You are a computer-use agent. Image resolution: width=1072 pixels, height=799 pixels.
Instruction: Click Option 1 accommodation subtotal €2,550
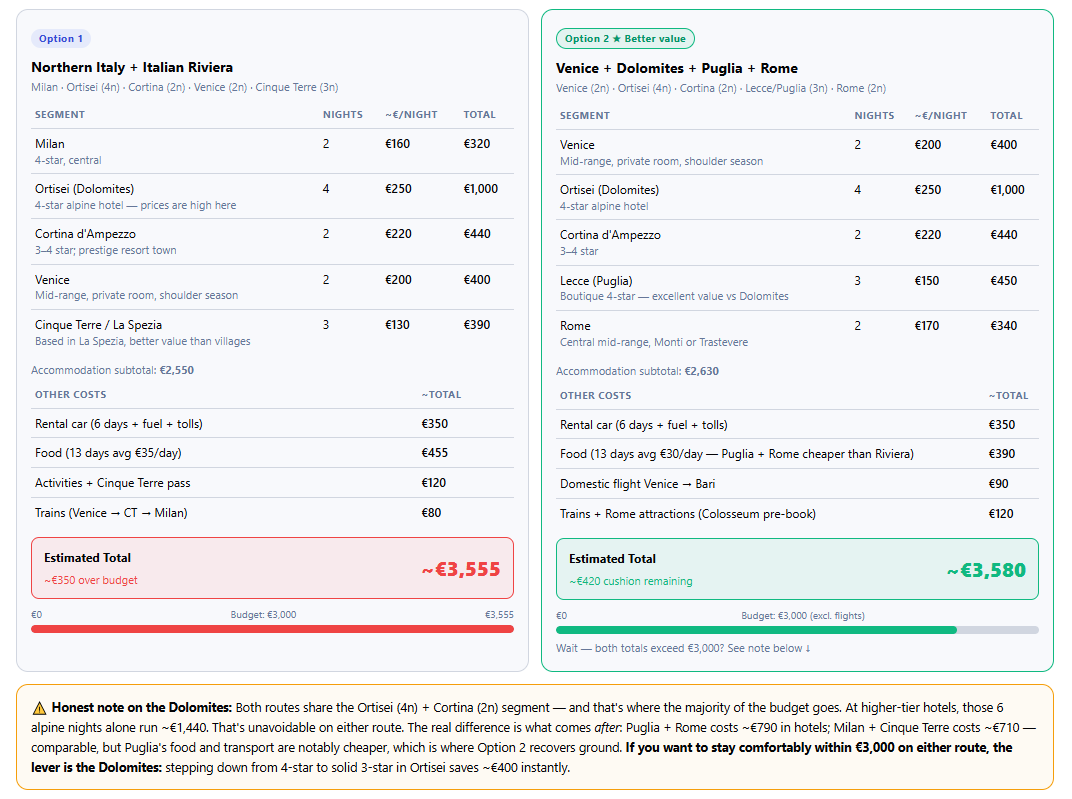(x=113, y=370)
